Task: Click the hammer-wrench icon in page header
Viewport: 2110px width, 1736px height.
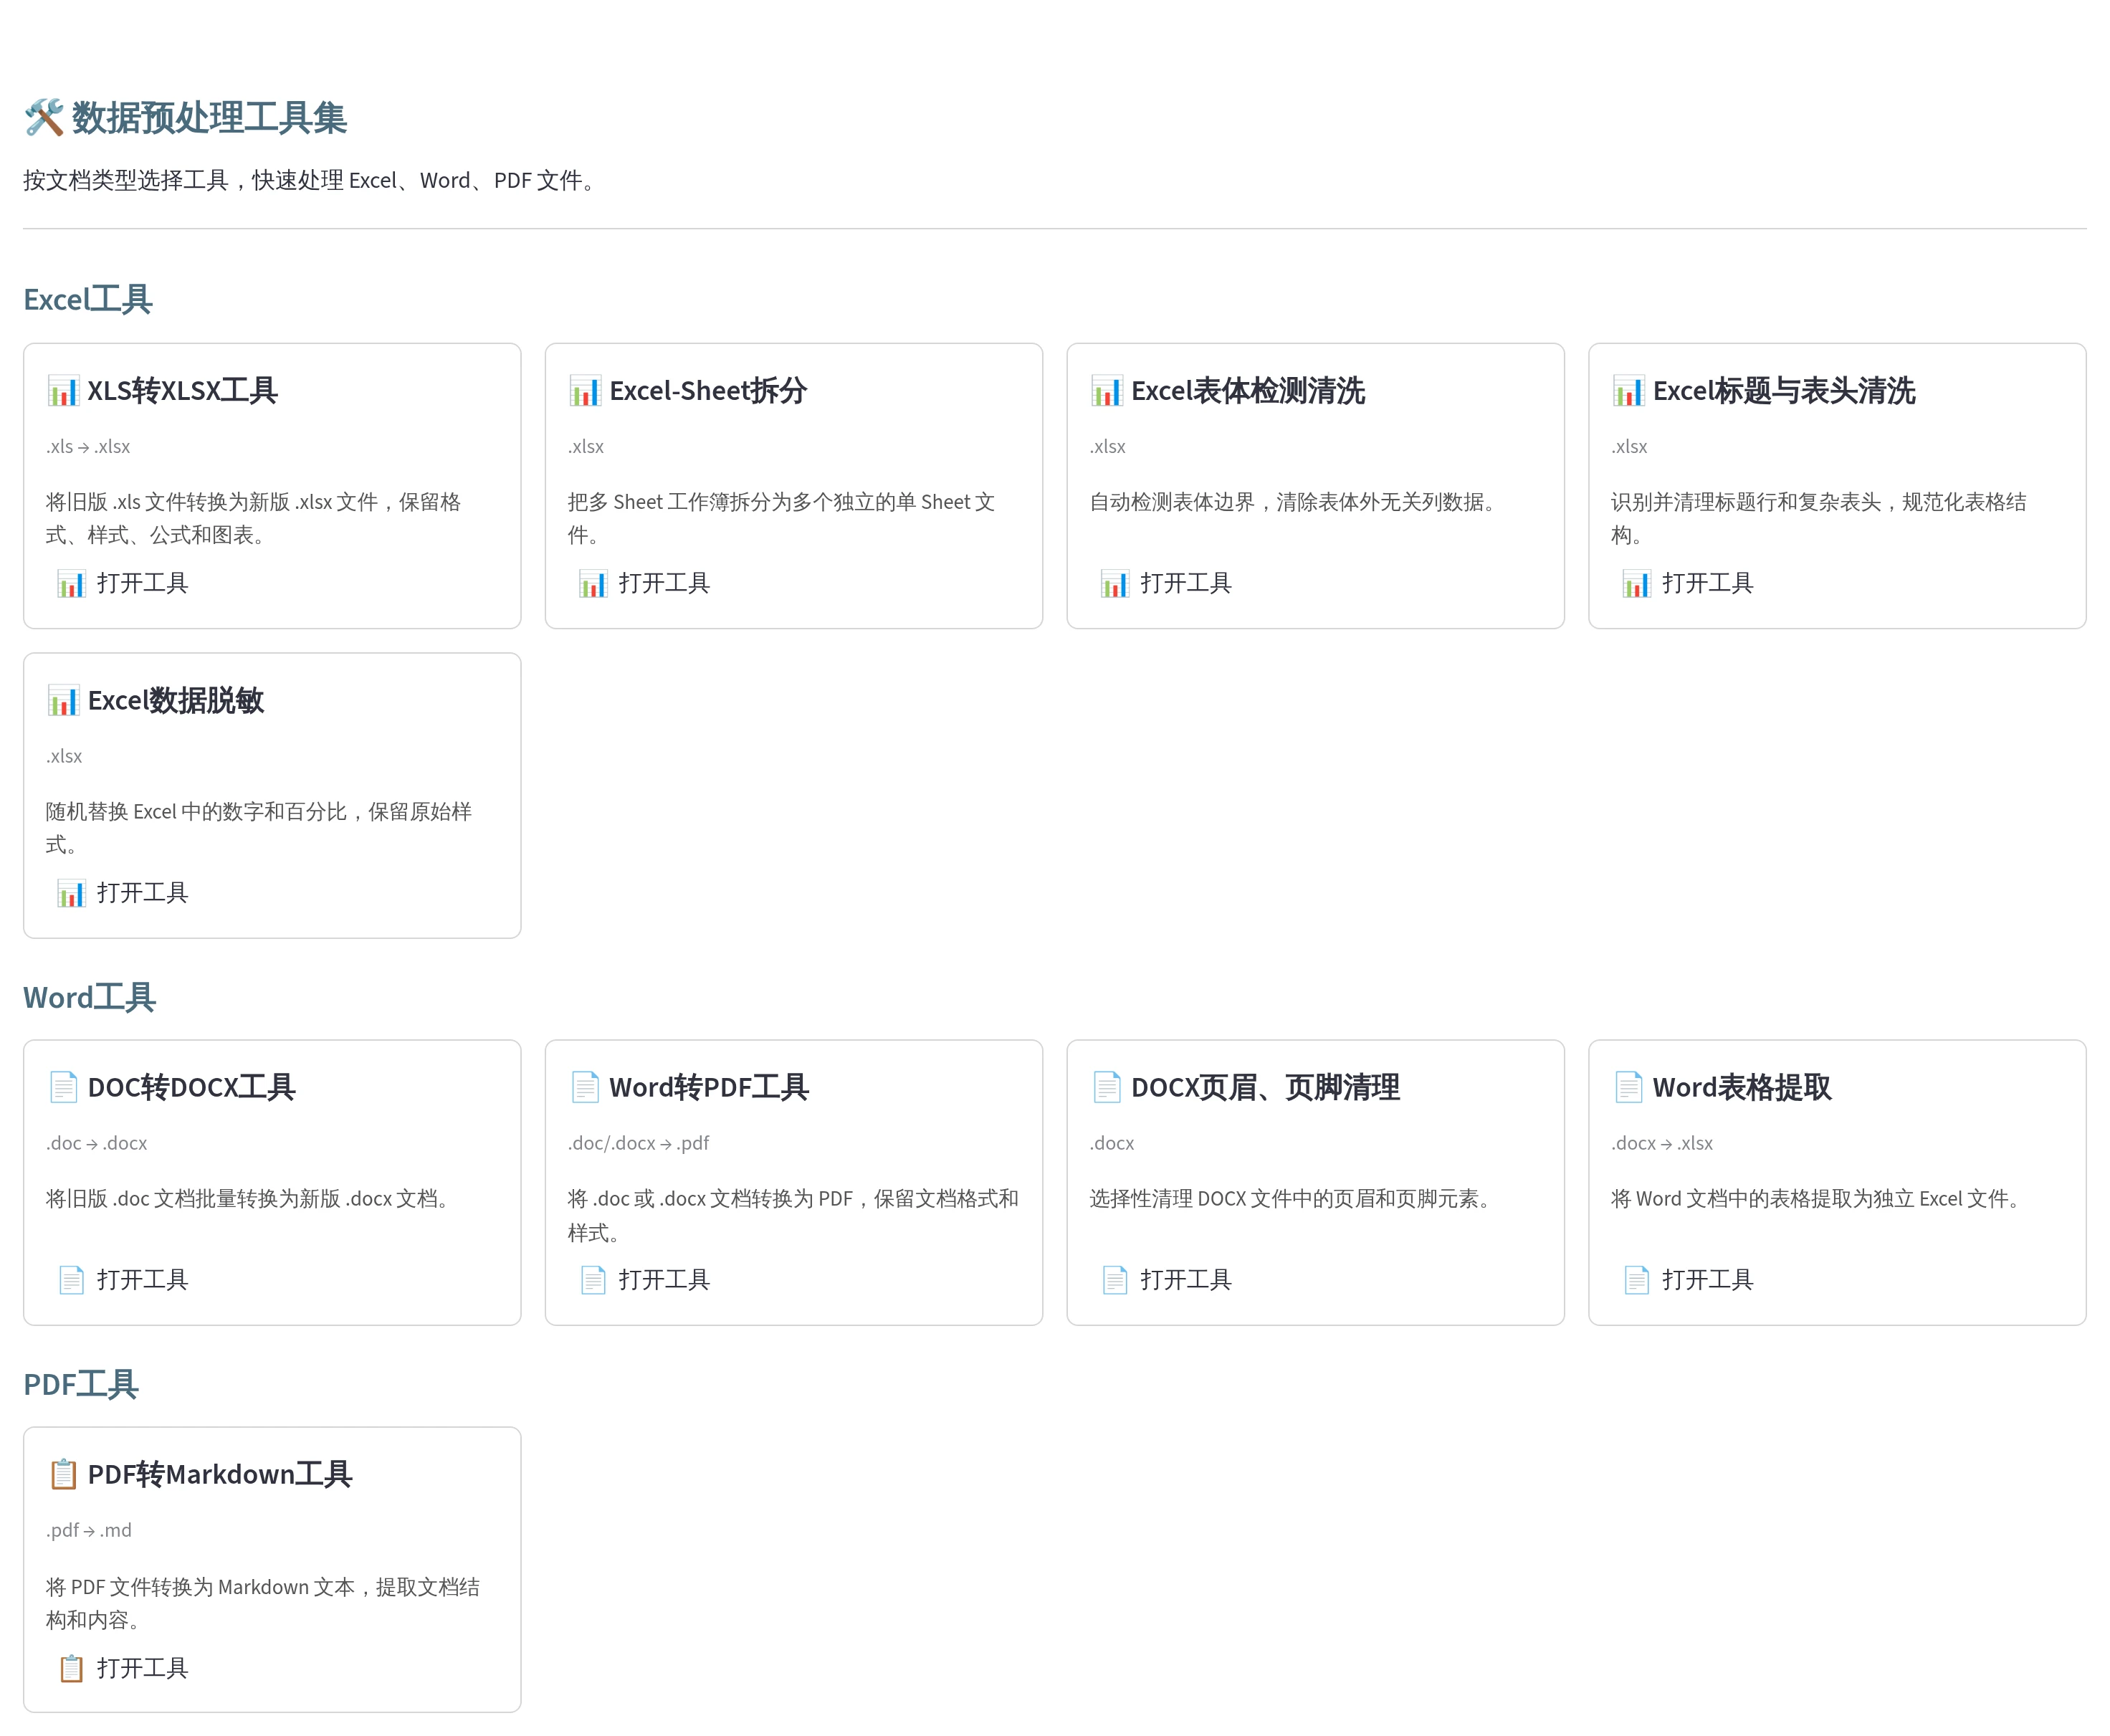Action: (44, 118)
